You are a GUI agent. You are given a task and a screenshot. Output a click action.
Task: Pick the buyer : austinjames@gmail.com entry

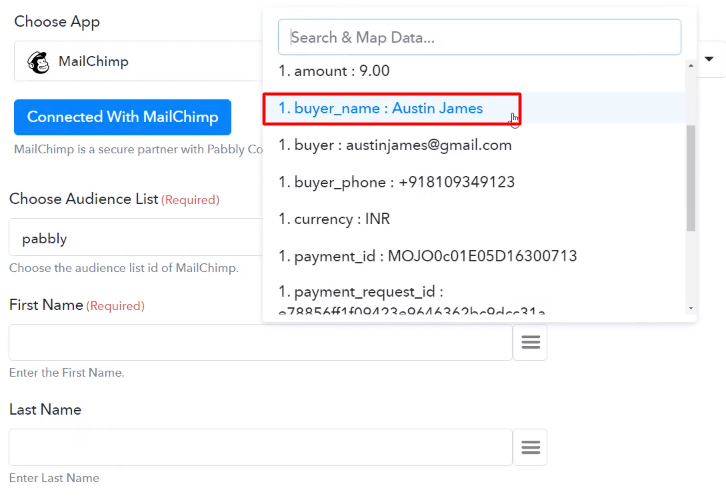pyautogui.click(x=474, y=145)
